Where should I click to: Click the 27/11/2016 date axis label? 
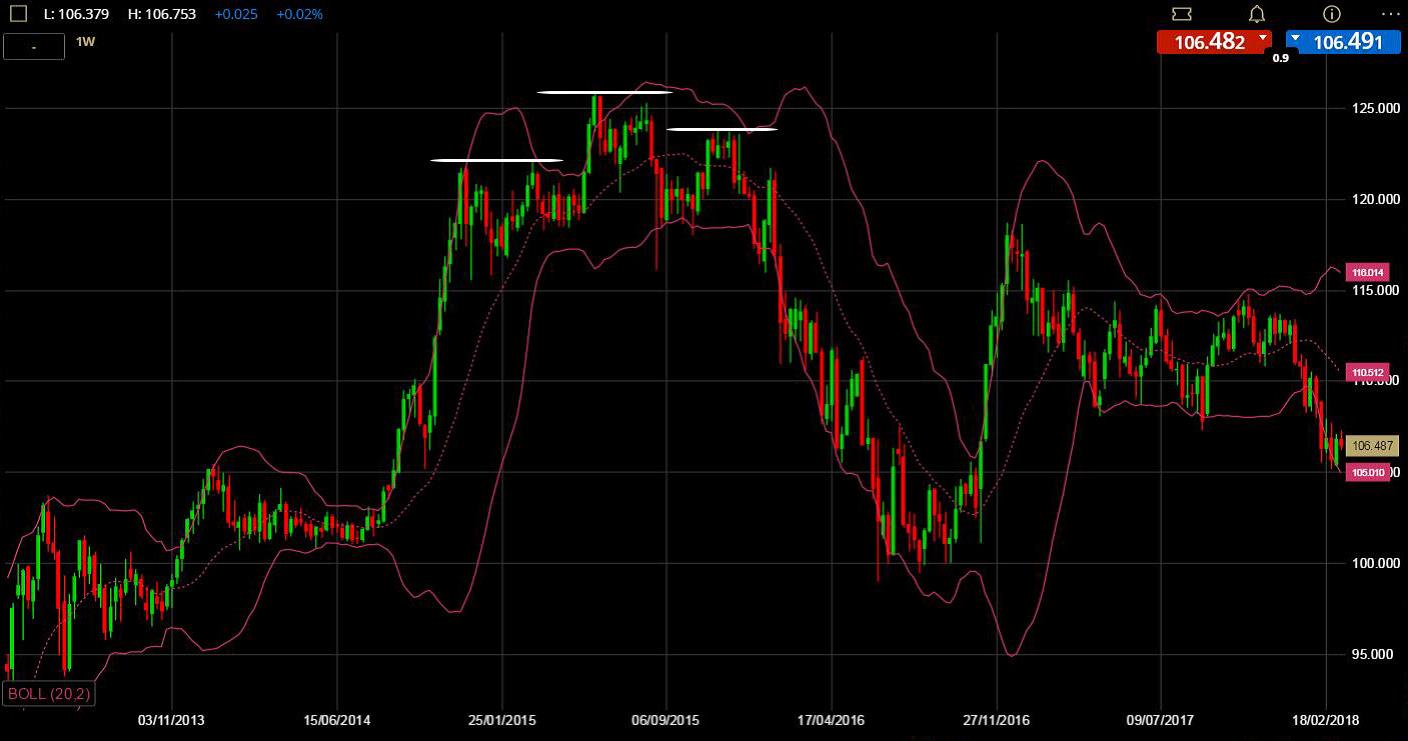click(996, 720)
